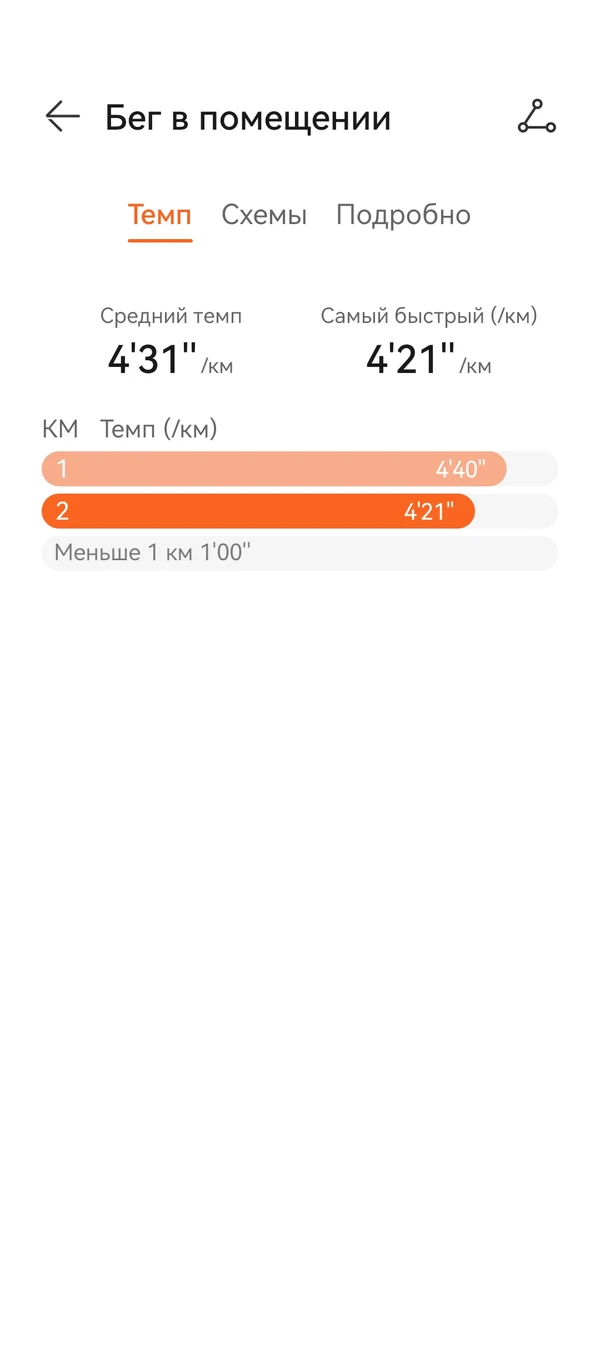The height and width of the screenshot is (1356, 600).
Task: Open the Подробно tab
Action: (x=403, y=215)
